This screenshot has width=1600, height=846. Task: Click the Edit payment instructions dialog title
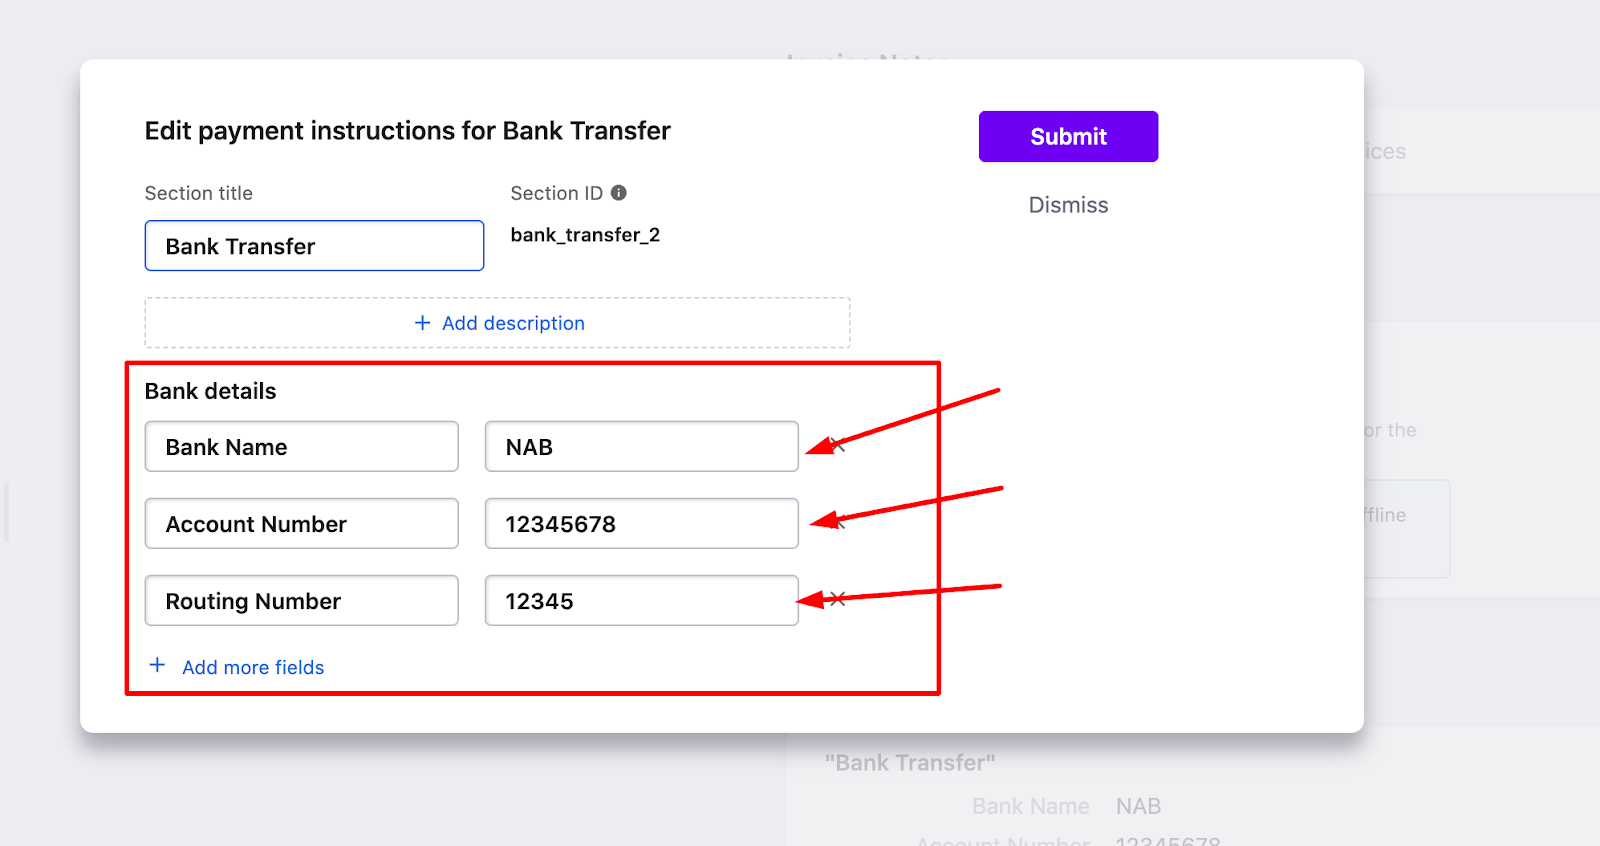[x=407, y=131]
